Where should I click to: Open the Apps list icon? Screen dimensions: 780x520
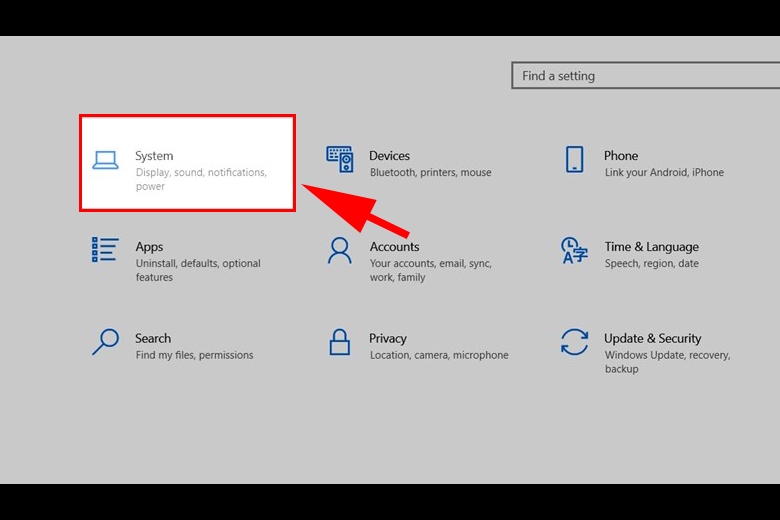105,250
